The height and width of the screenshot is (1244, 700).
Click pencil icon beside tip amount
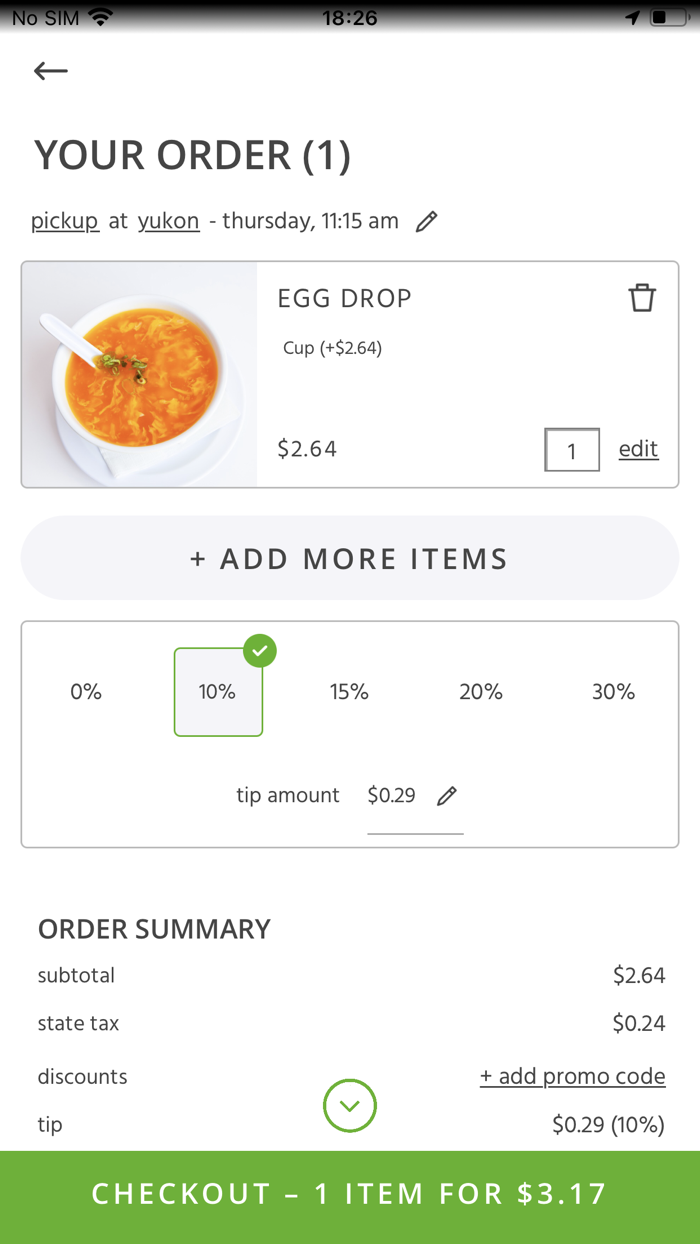coord(447,796)
